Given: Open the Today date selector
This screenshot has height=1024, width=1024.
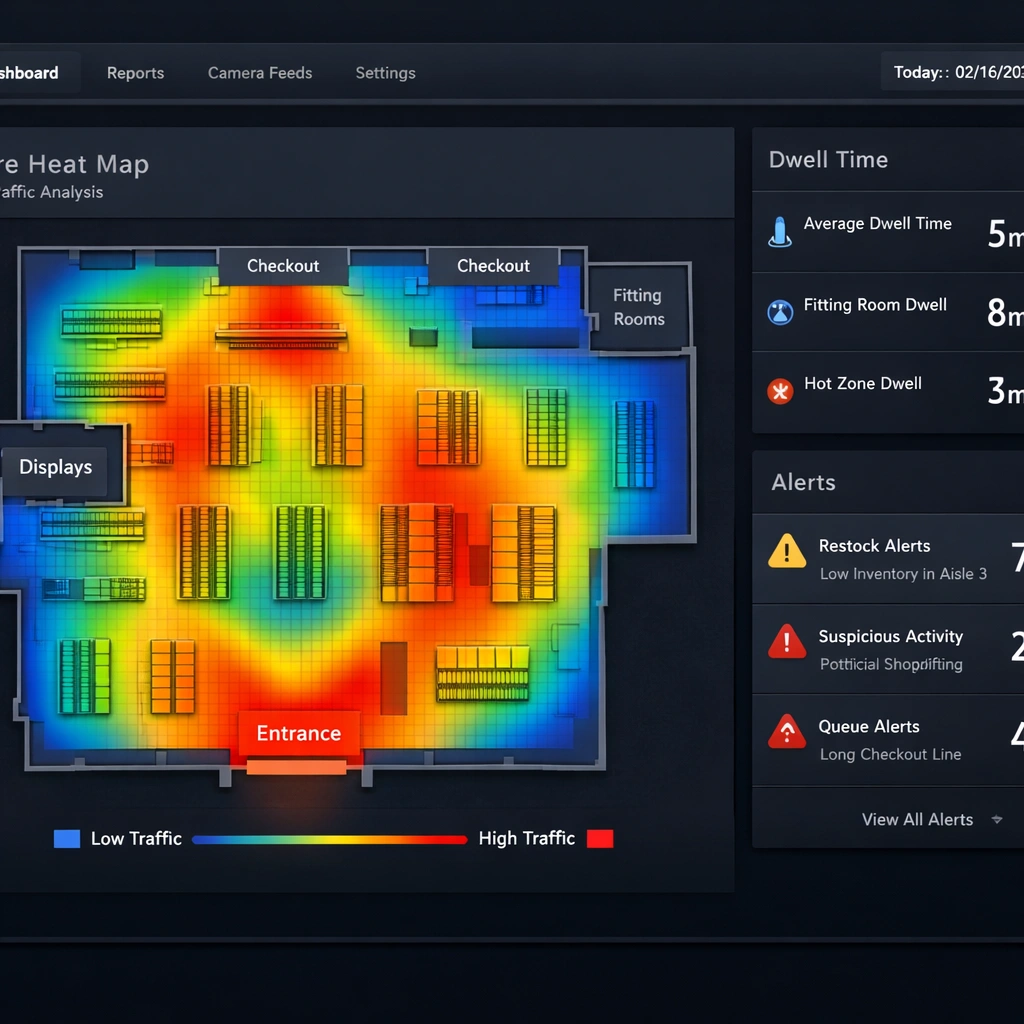Looking at the screenshot, I should tap(957, 73).
